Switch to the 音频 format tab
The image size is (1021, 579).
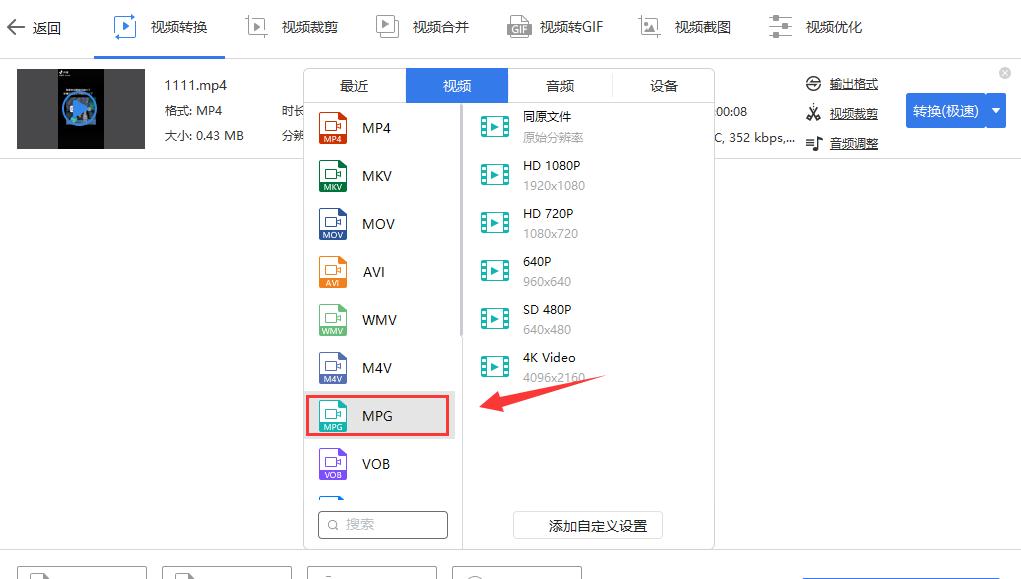point(559,85)
